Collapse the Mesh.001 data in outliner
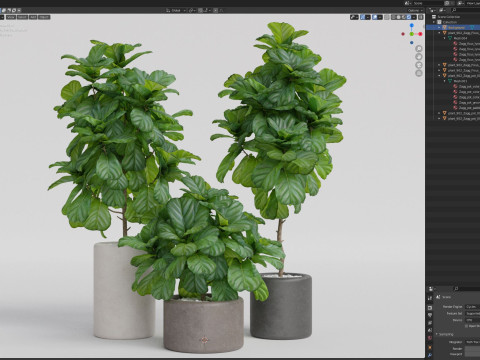480x360 pixels. click(444, 81)
